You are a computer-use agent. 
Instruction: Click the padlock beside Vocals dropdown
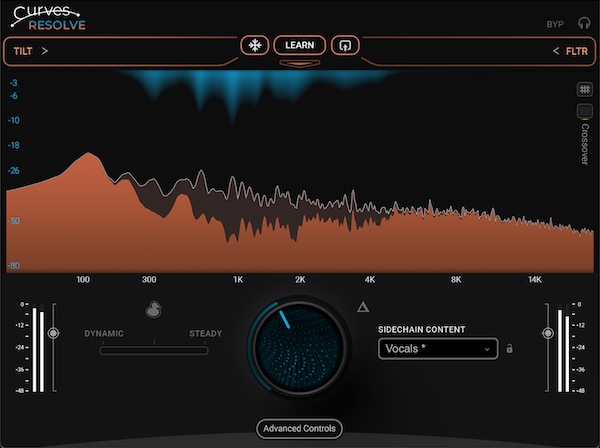coord(510,348)
